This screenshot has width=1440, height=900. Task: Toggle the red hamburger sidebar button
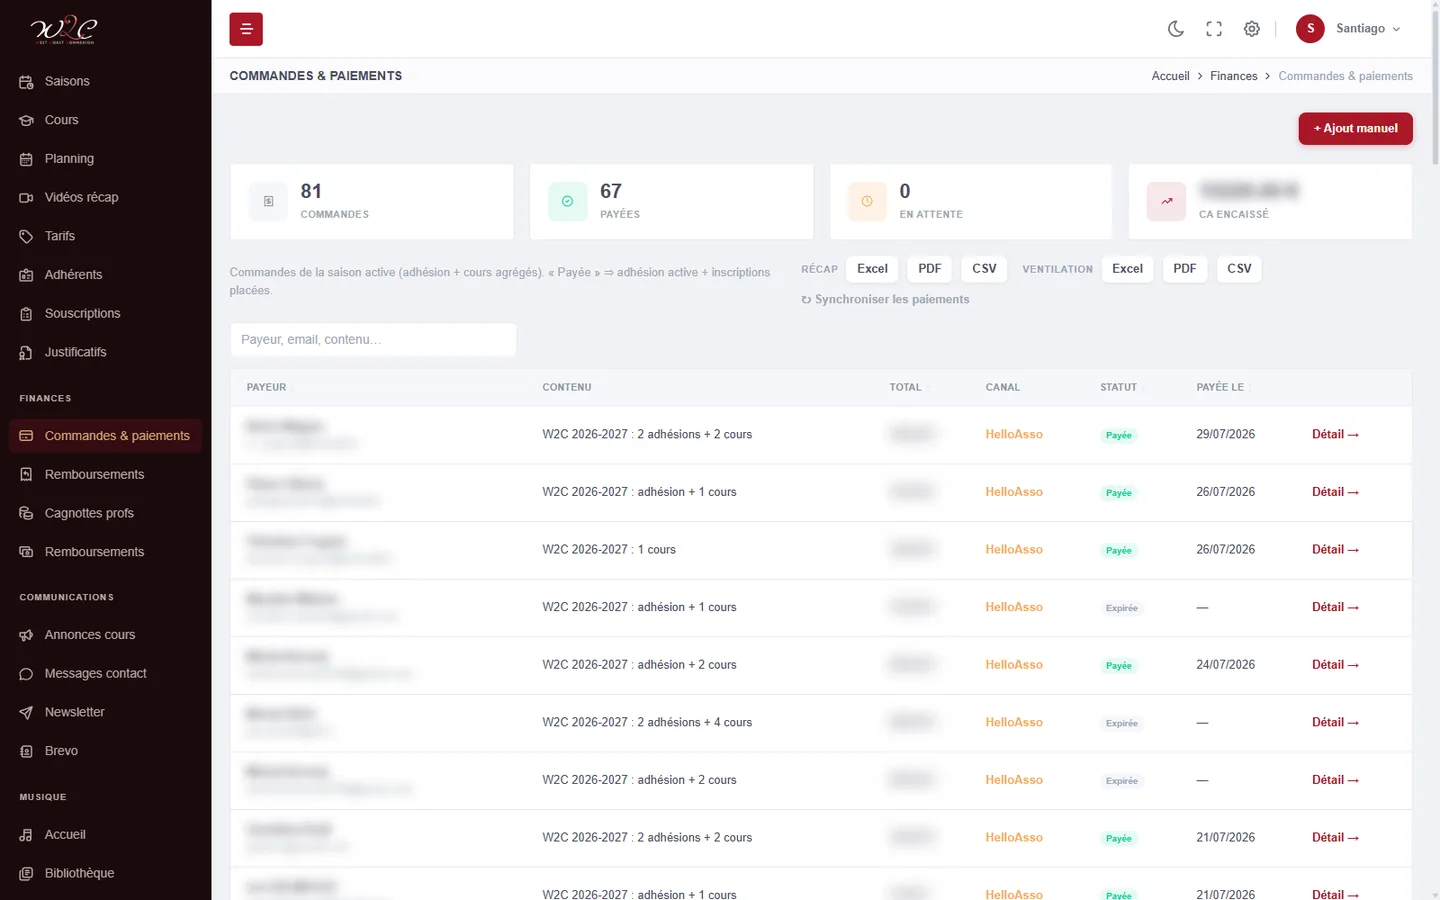coord(246,29)
